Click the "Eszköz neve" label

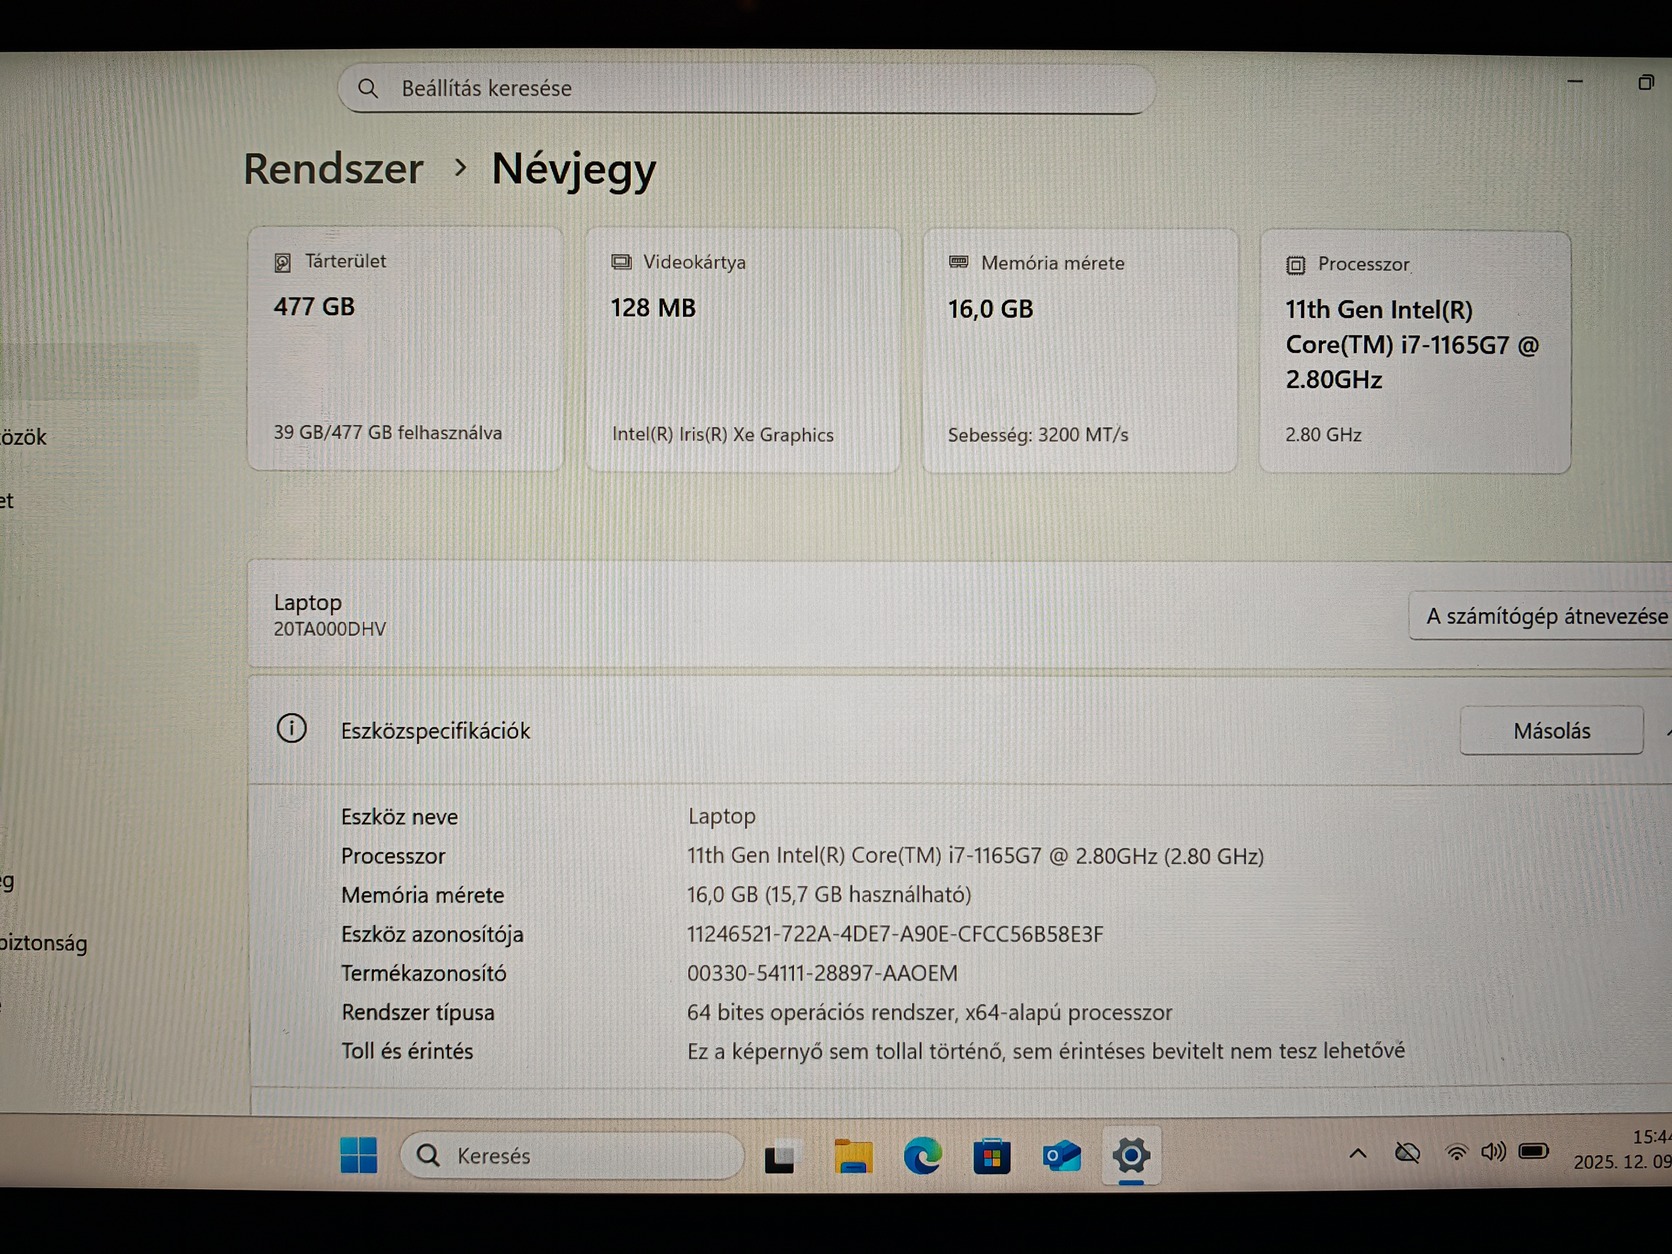tap(399, 817)
